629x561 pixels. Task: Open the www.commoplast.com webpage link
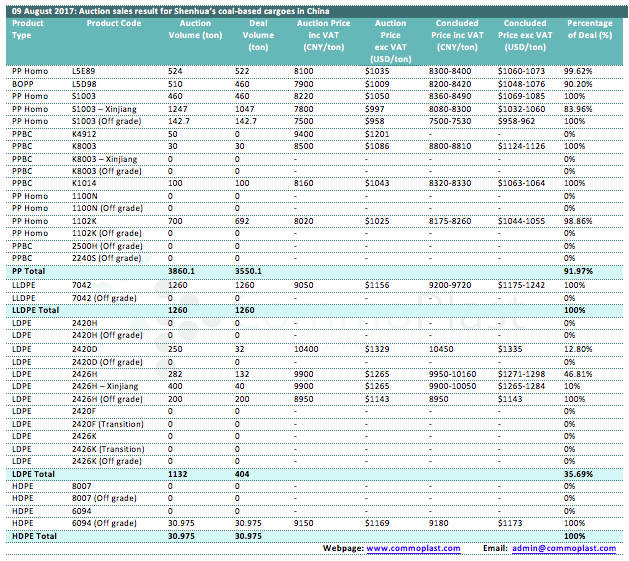point(413,548)
